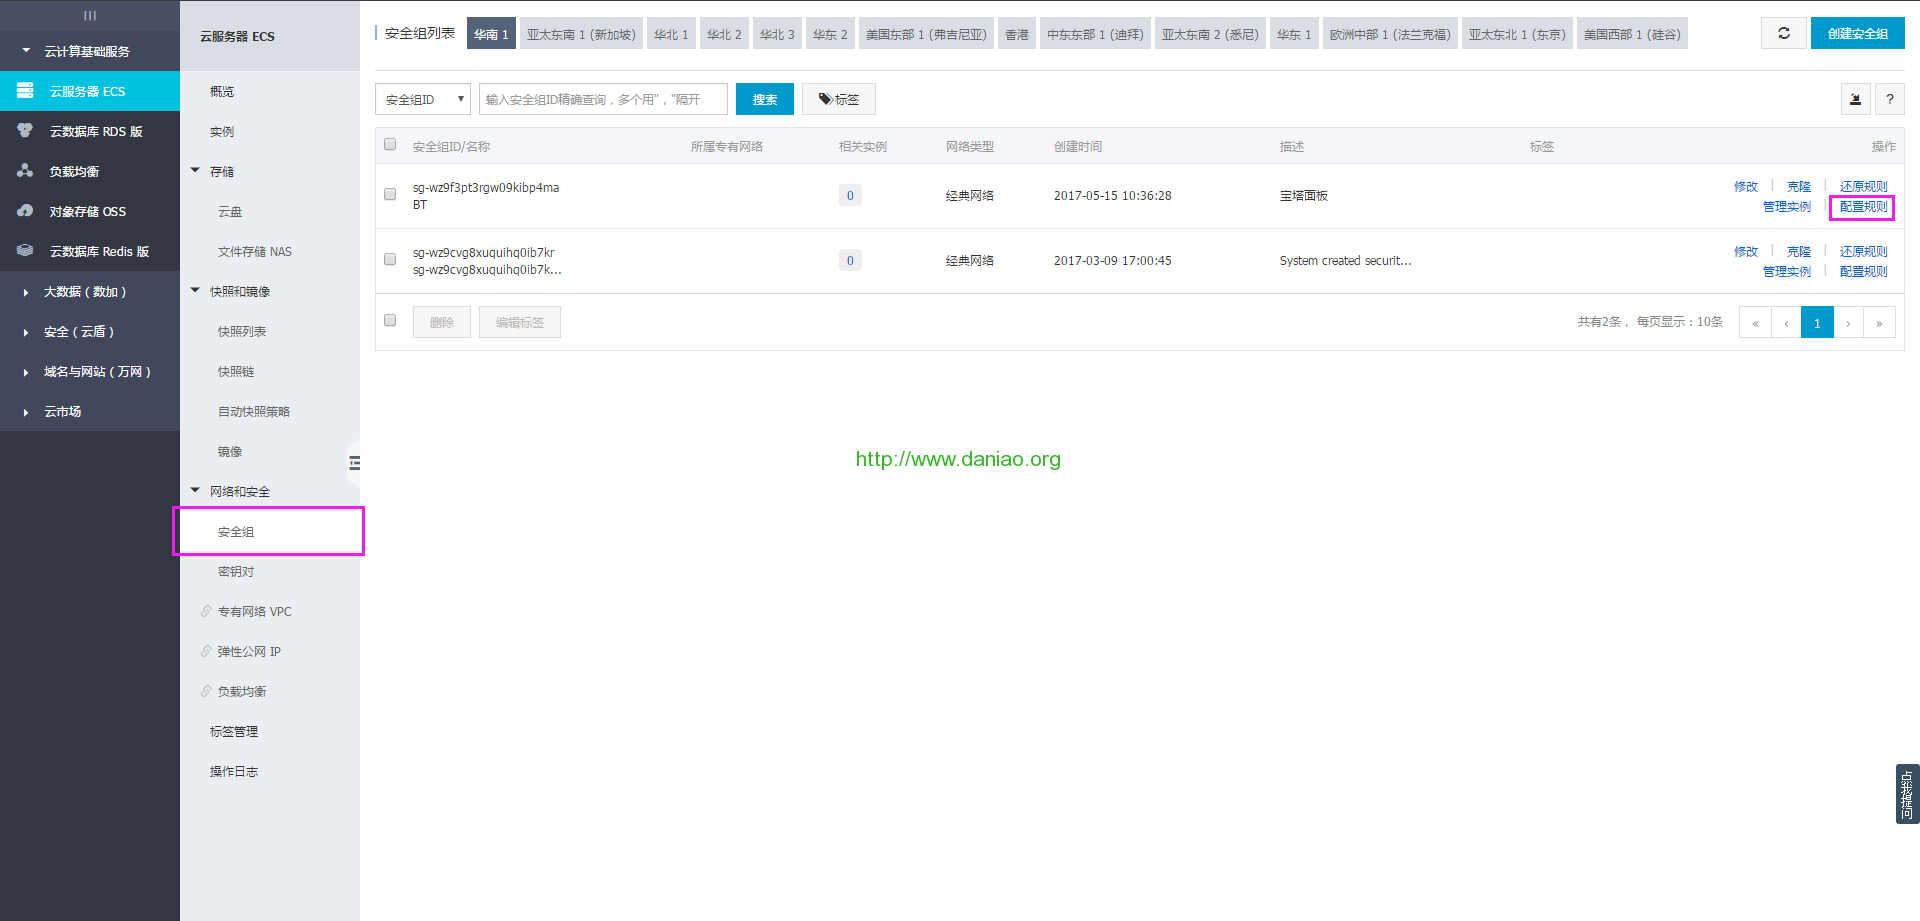
Task: Click the export/download icon button
Action: click(1855, 99)
